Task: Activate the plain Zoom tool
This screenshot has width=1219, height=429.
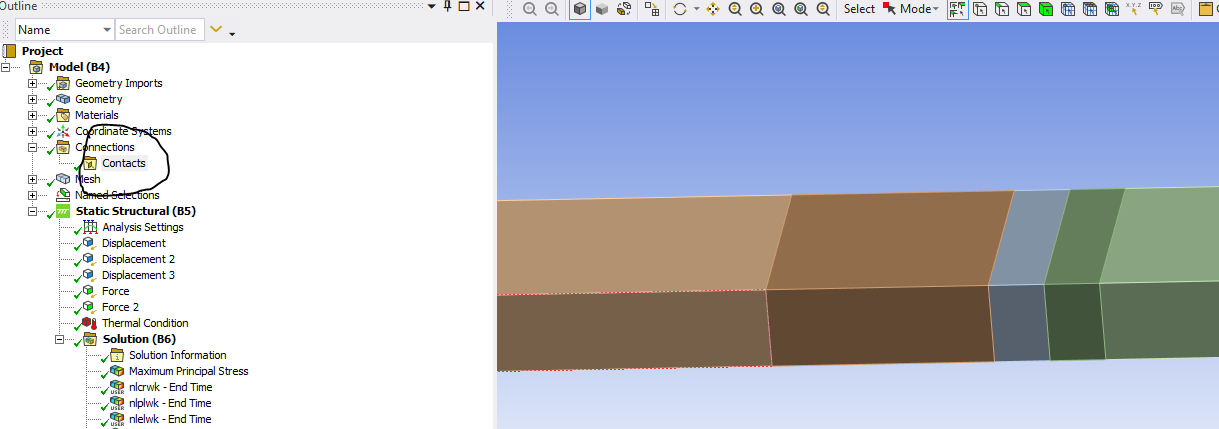Action: [x=735, y=9]
